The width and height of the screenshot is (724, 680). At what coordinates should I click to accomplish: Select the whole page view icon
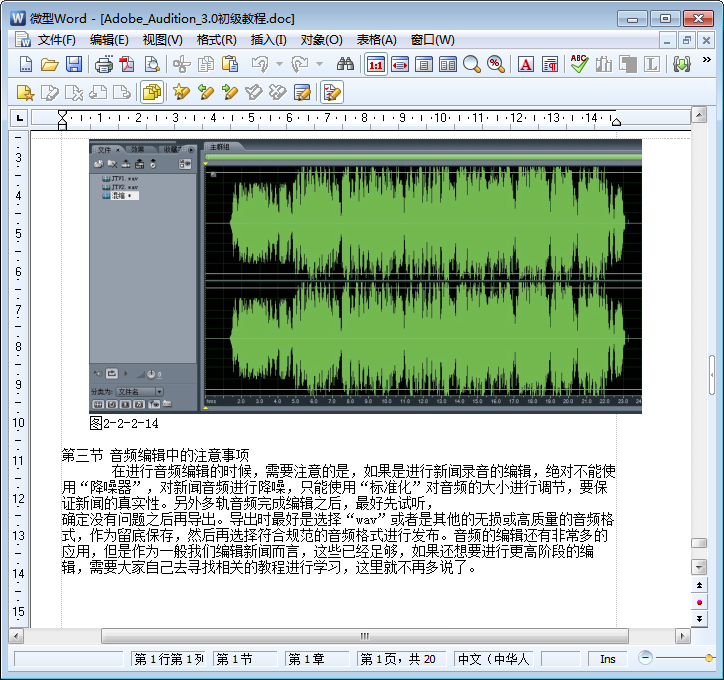pos(423,64)
